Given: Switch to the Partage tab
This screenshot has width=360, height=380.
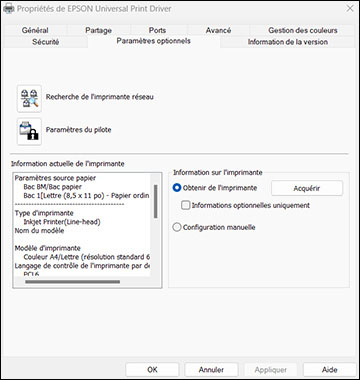Looking at the screenshot, I should pos(98,30).
